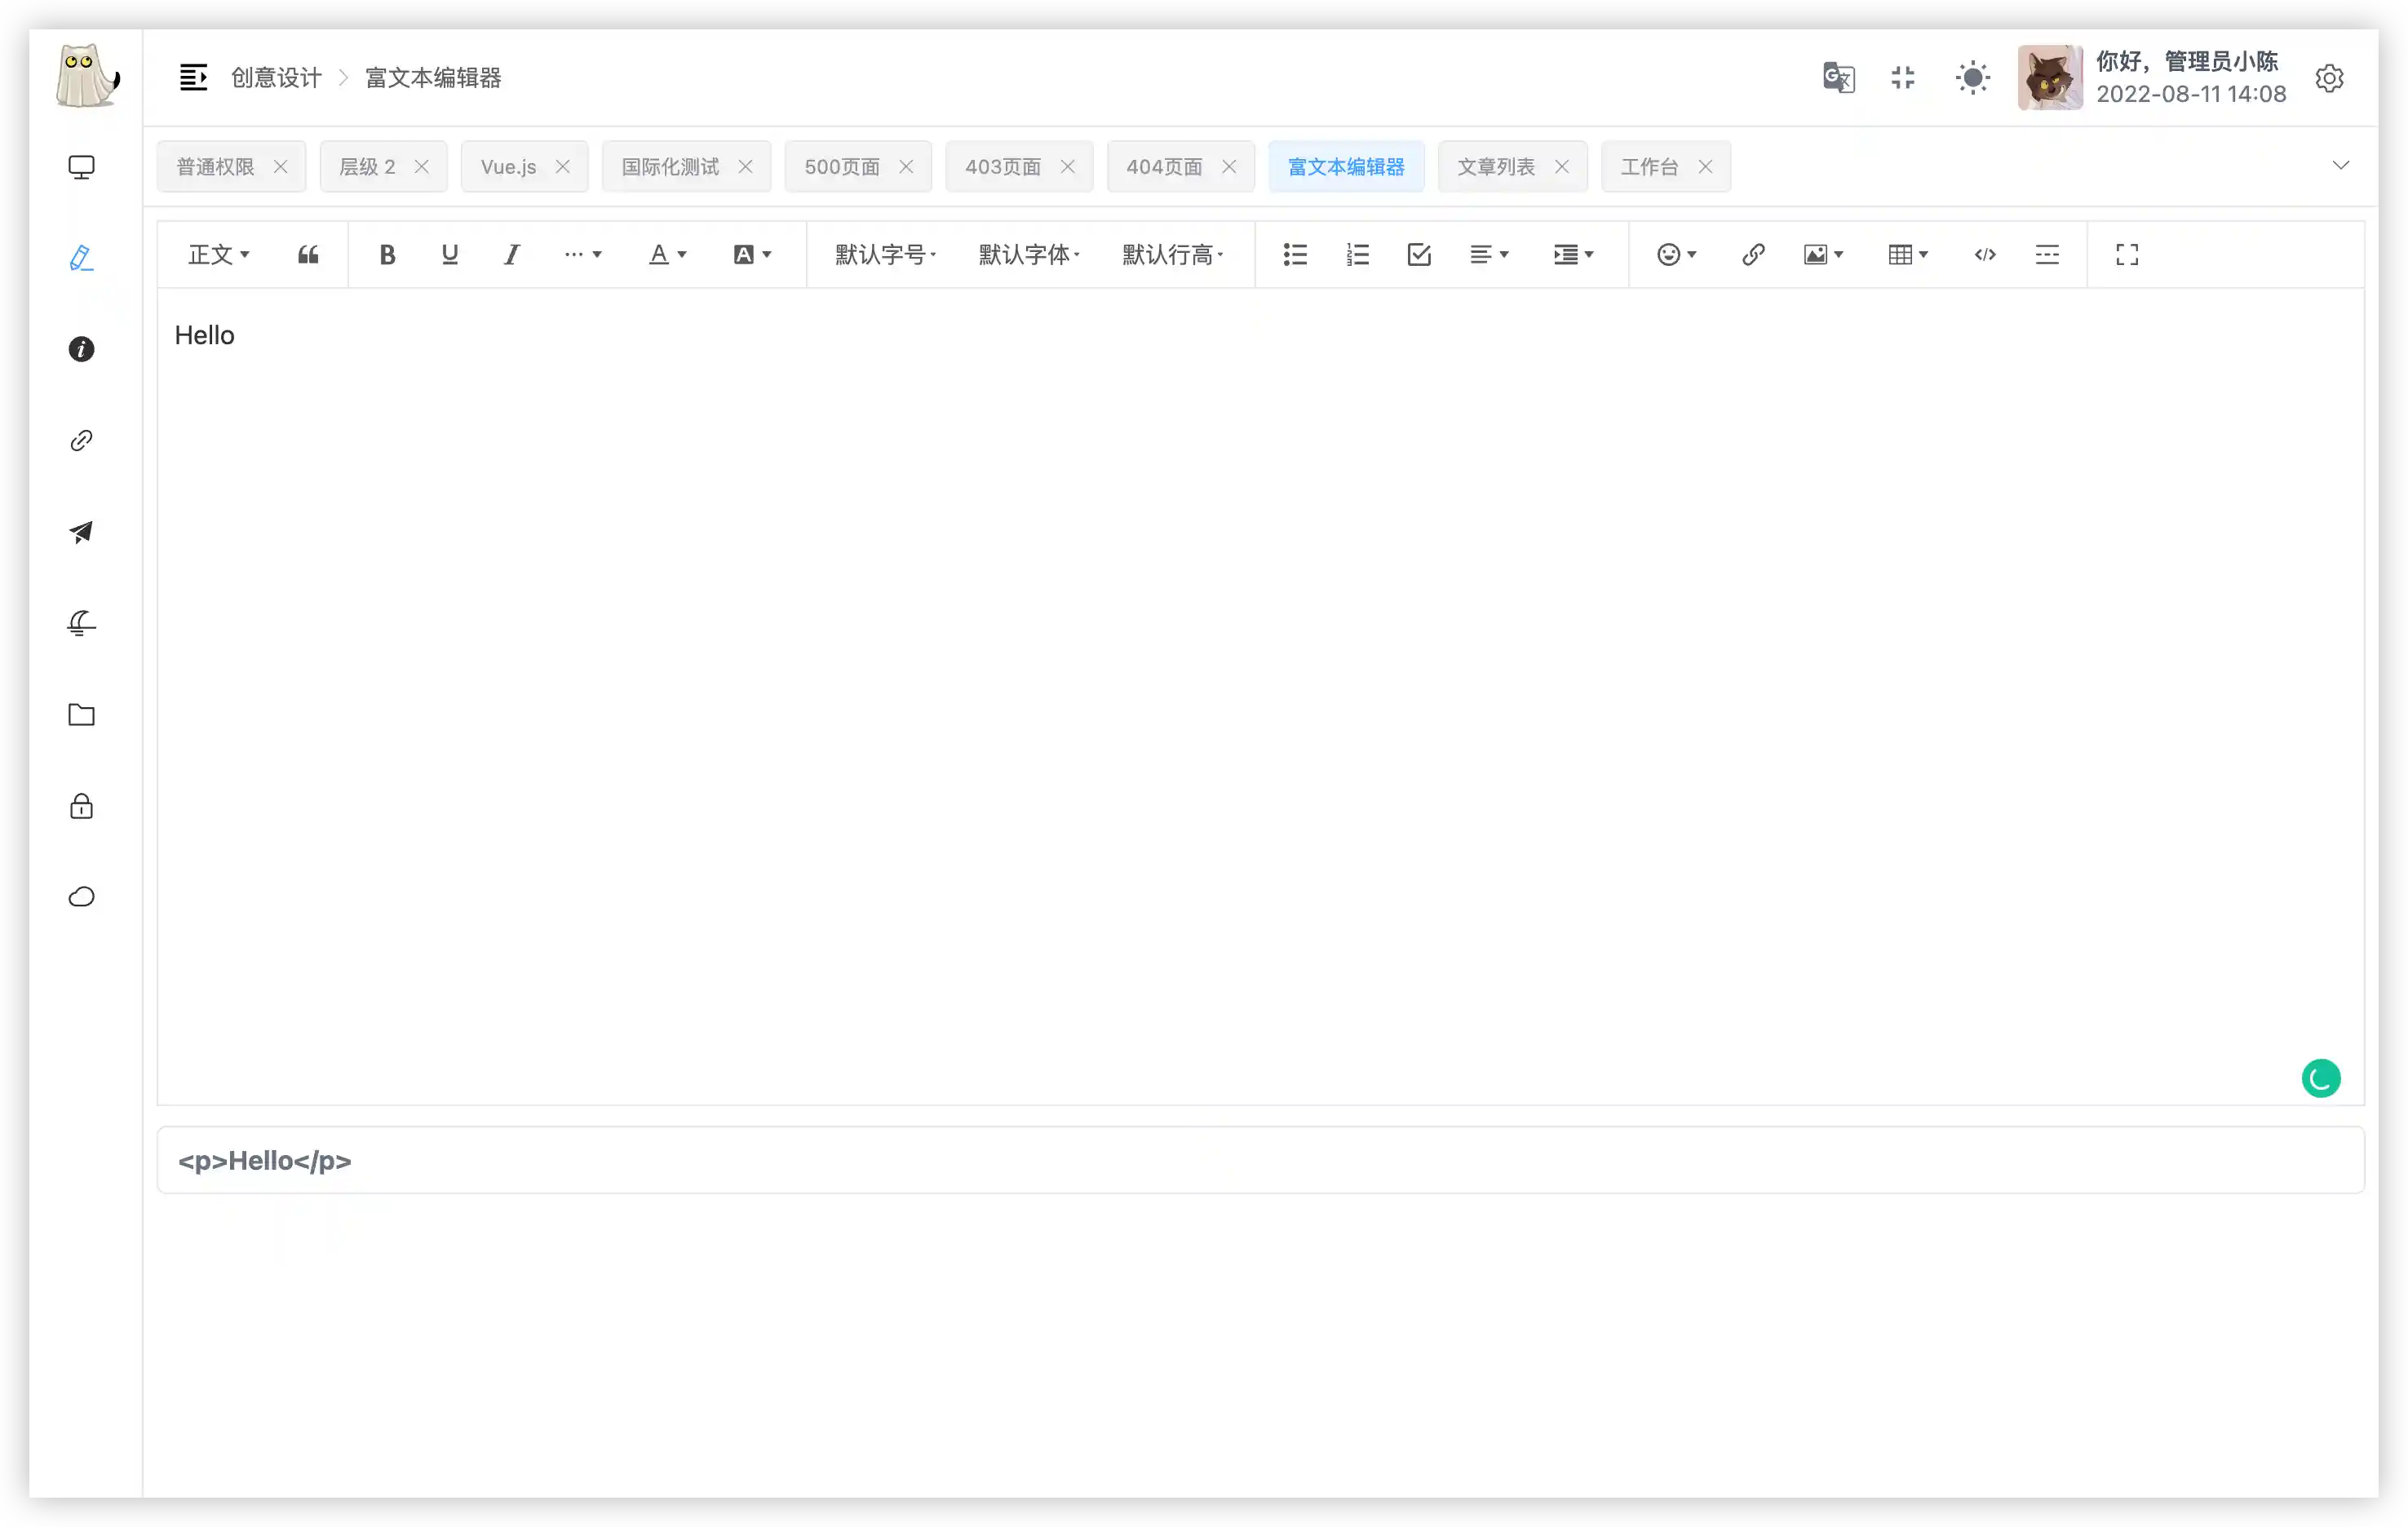This screenshot has height=1527, width=2408.
Task: Open the 默认字号 font size dropdown
Action: [x=883, y=254]
